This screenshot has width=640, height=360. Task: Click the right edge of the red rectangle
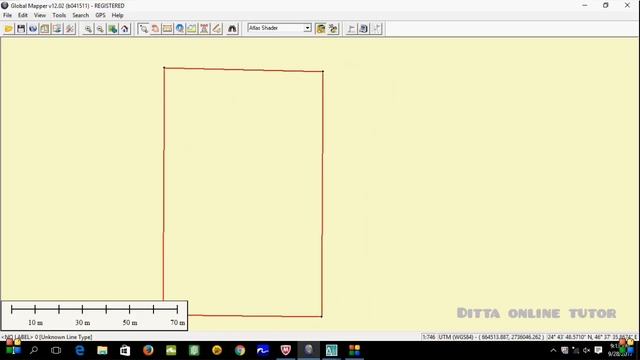pyautogui.click(x=322, y=194)
